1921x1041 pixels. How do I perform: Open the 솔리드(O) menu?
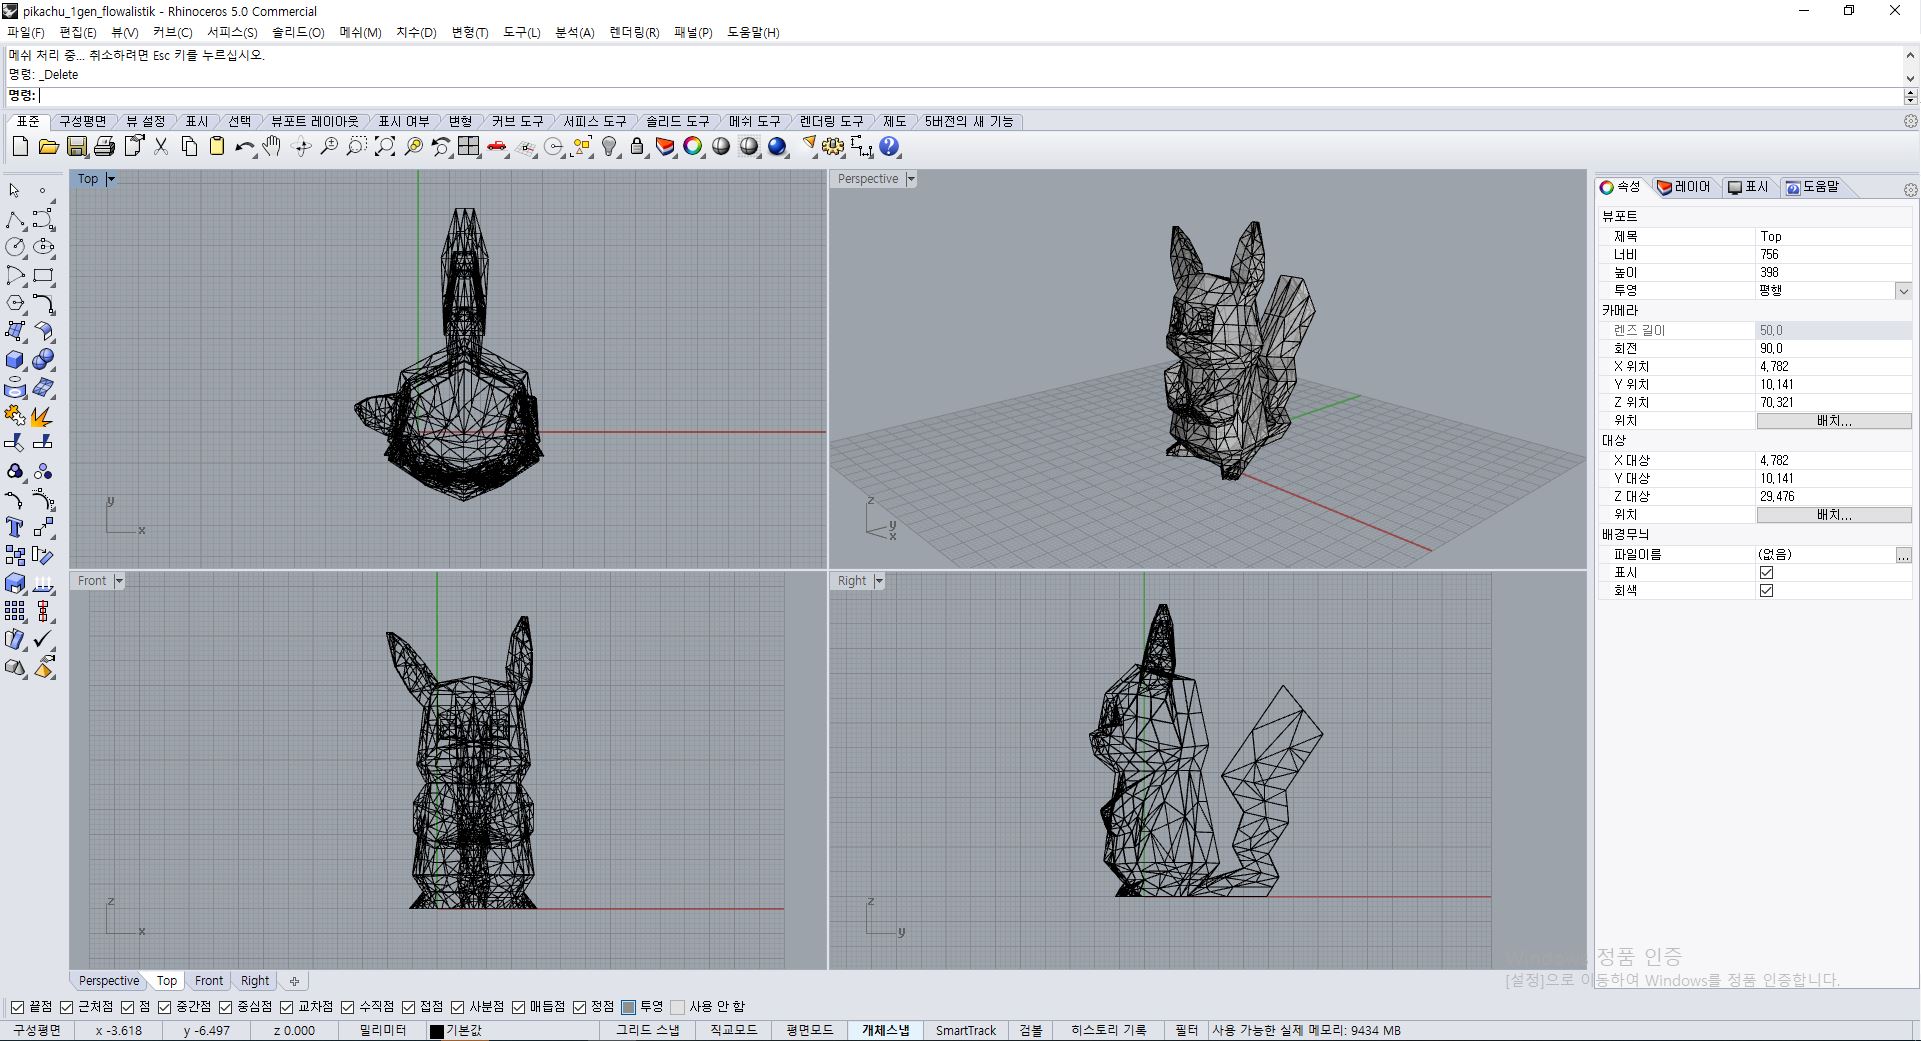click(x=298, y=32)
